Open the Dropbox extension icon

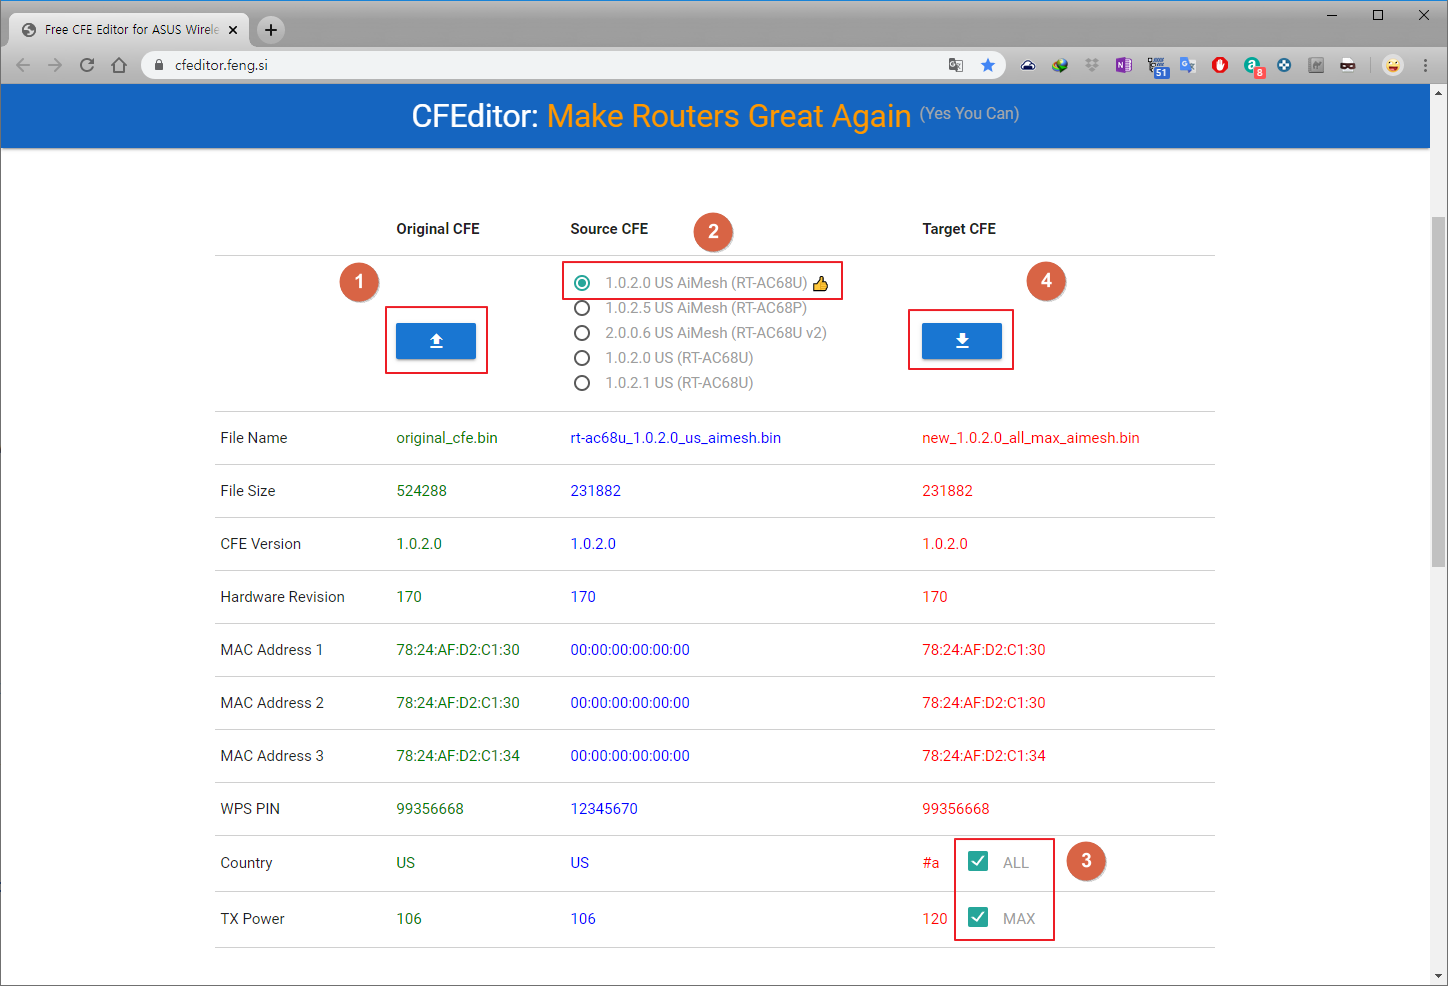[1092, 65]
